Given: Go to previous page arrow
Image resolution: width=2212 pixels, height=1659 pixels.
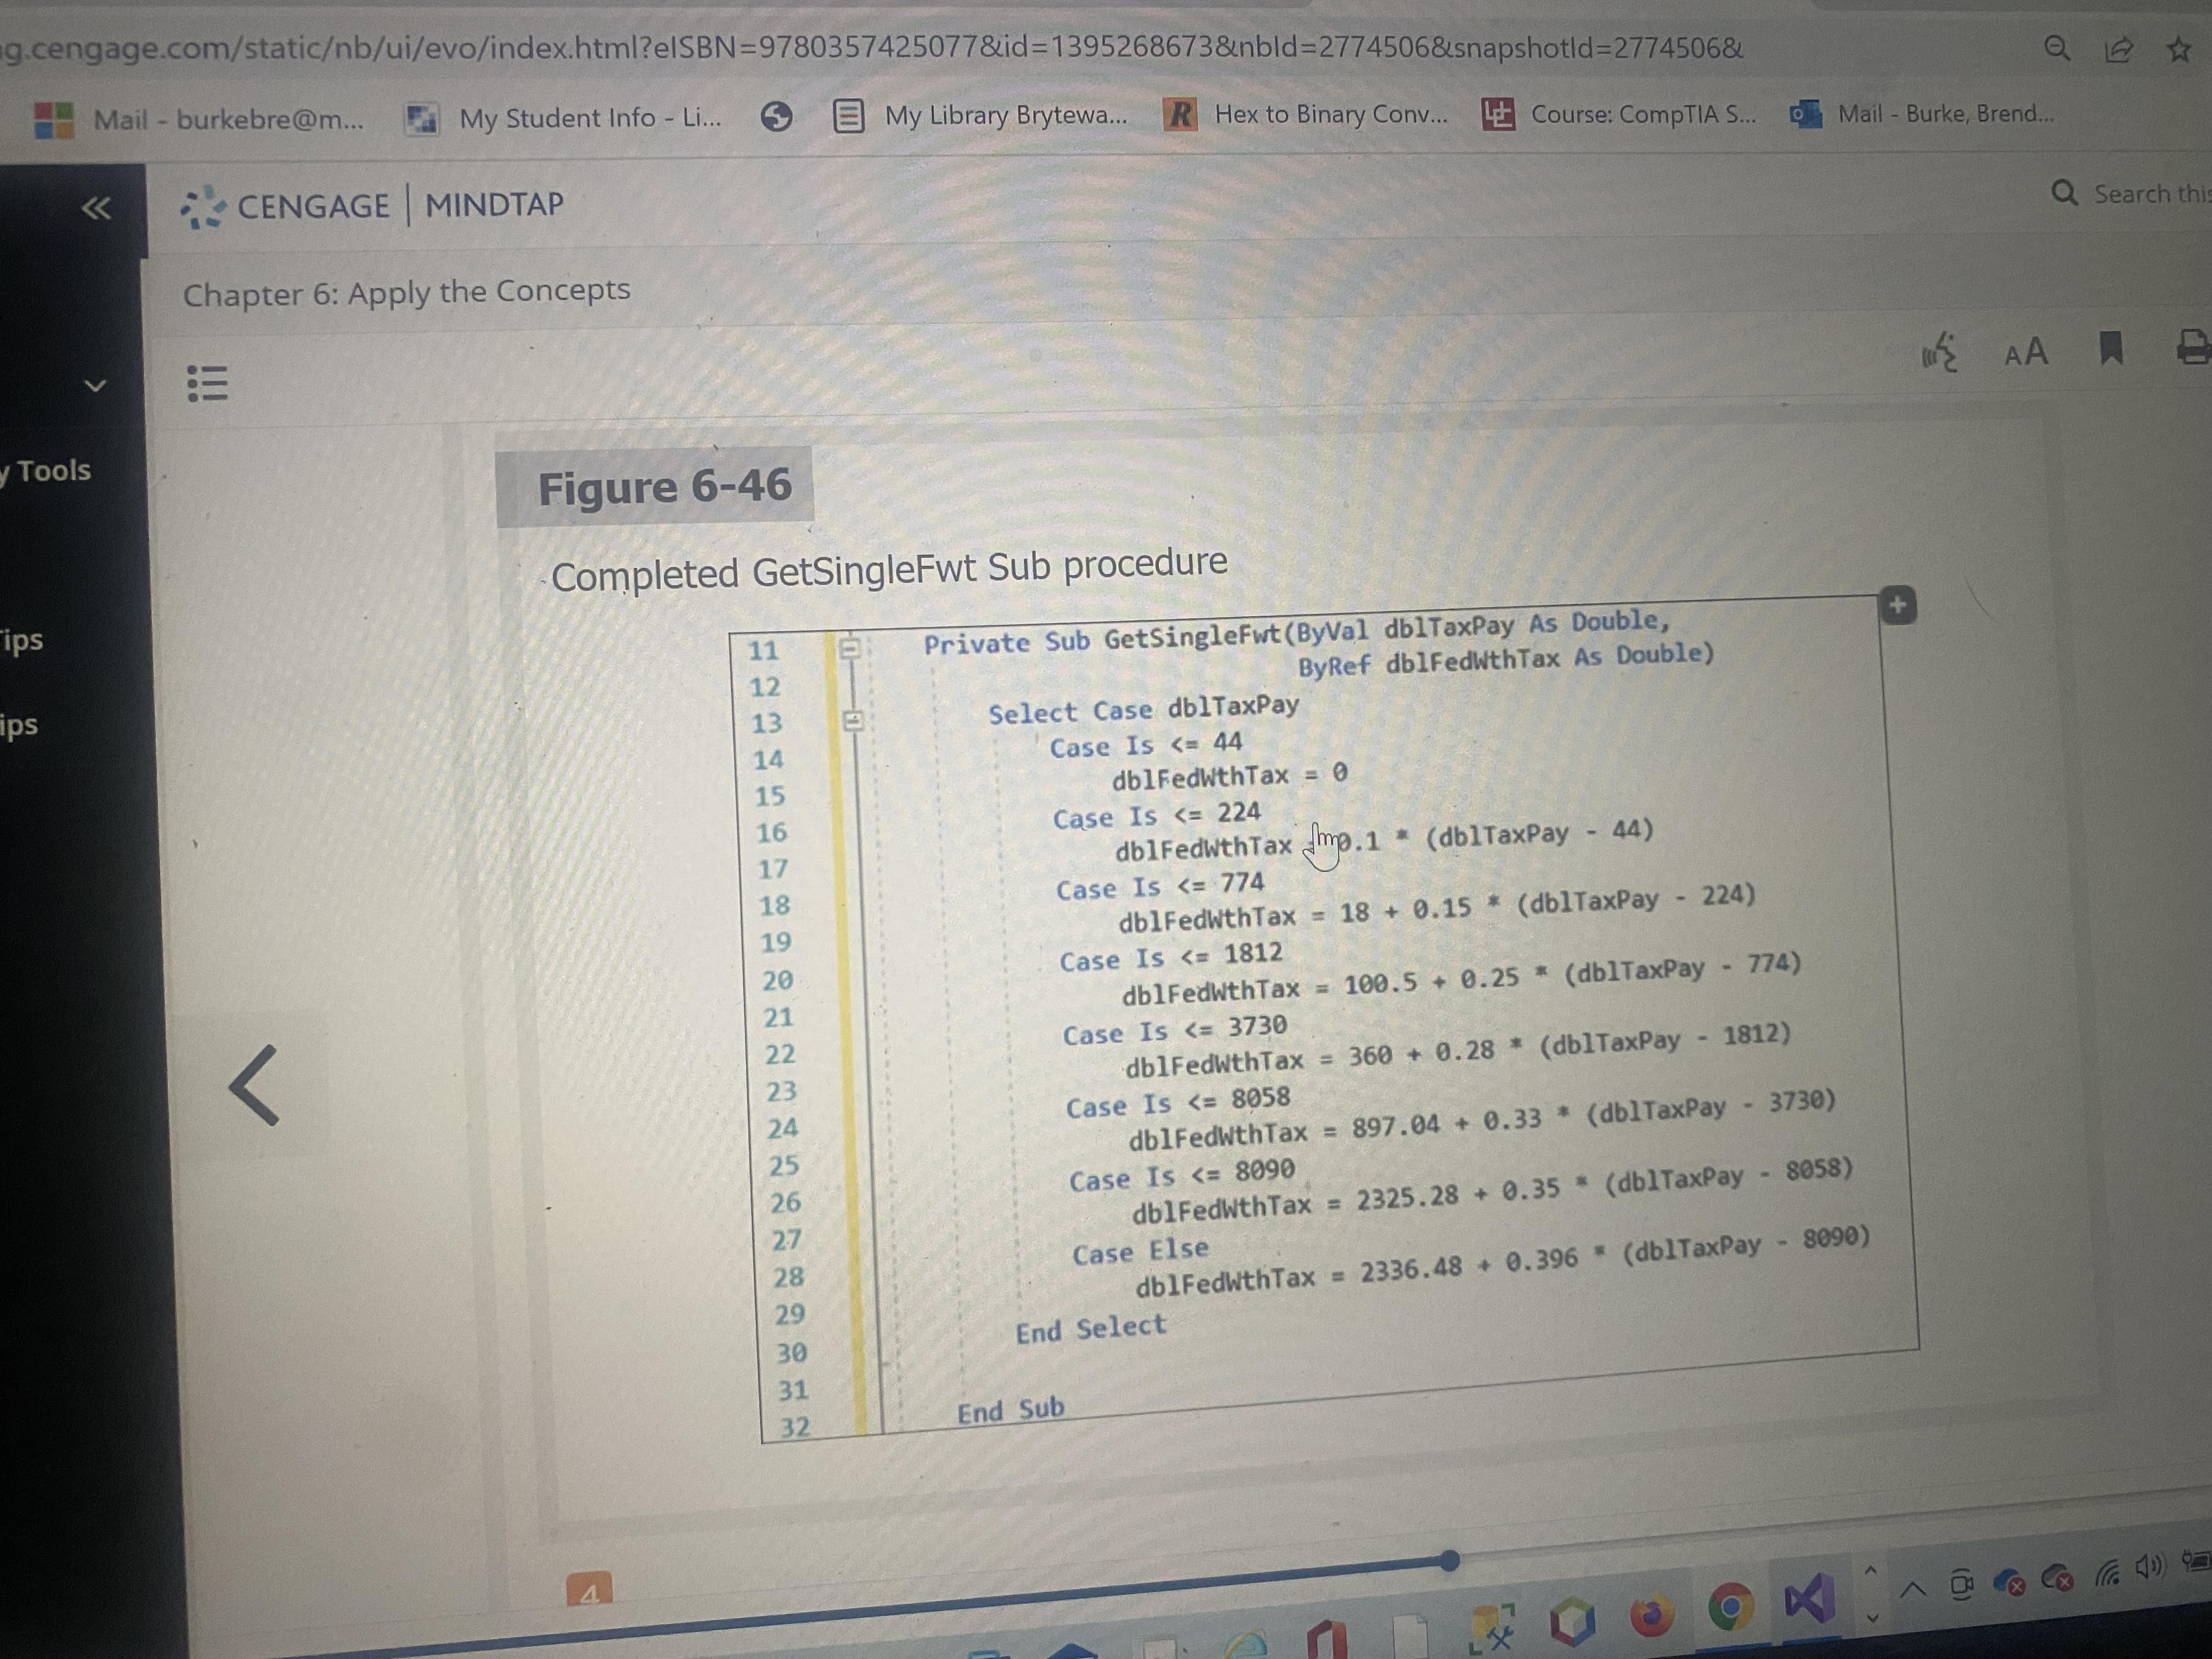Looking at the screenshot, I should pos(254,1086).
